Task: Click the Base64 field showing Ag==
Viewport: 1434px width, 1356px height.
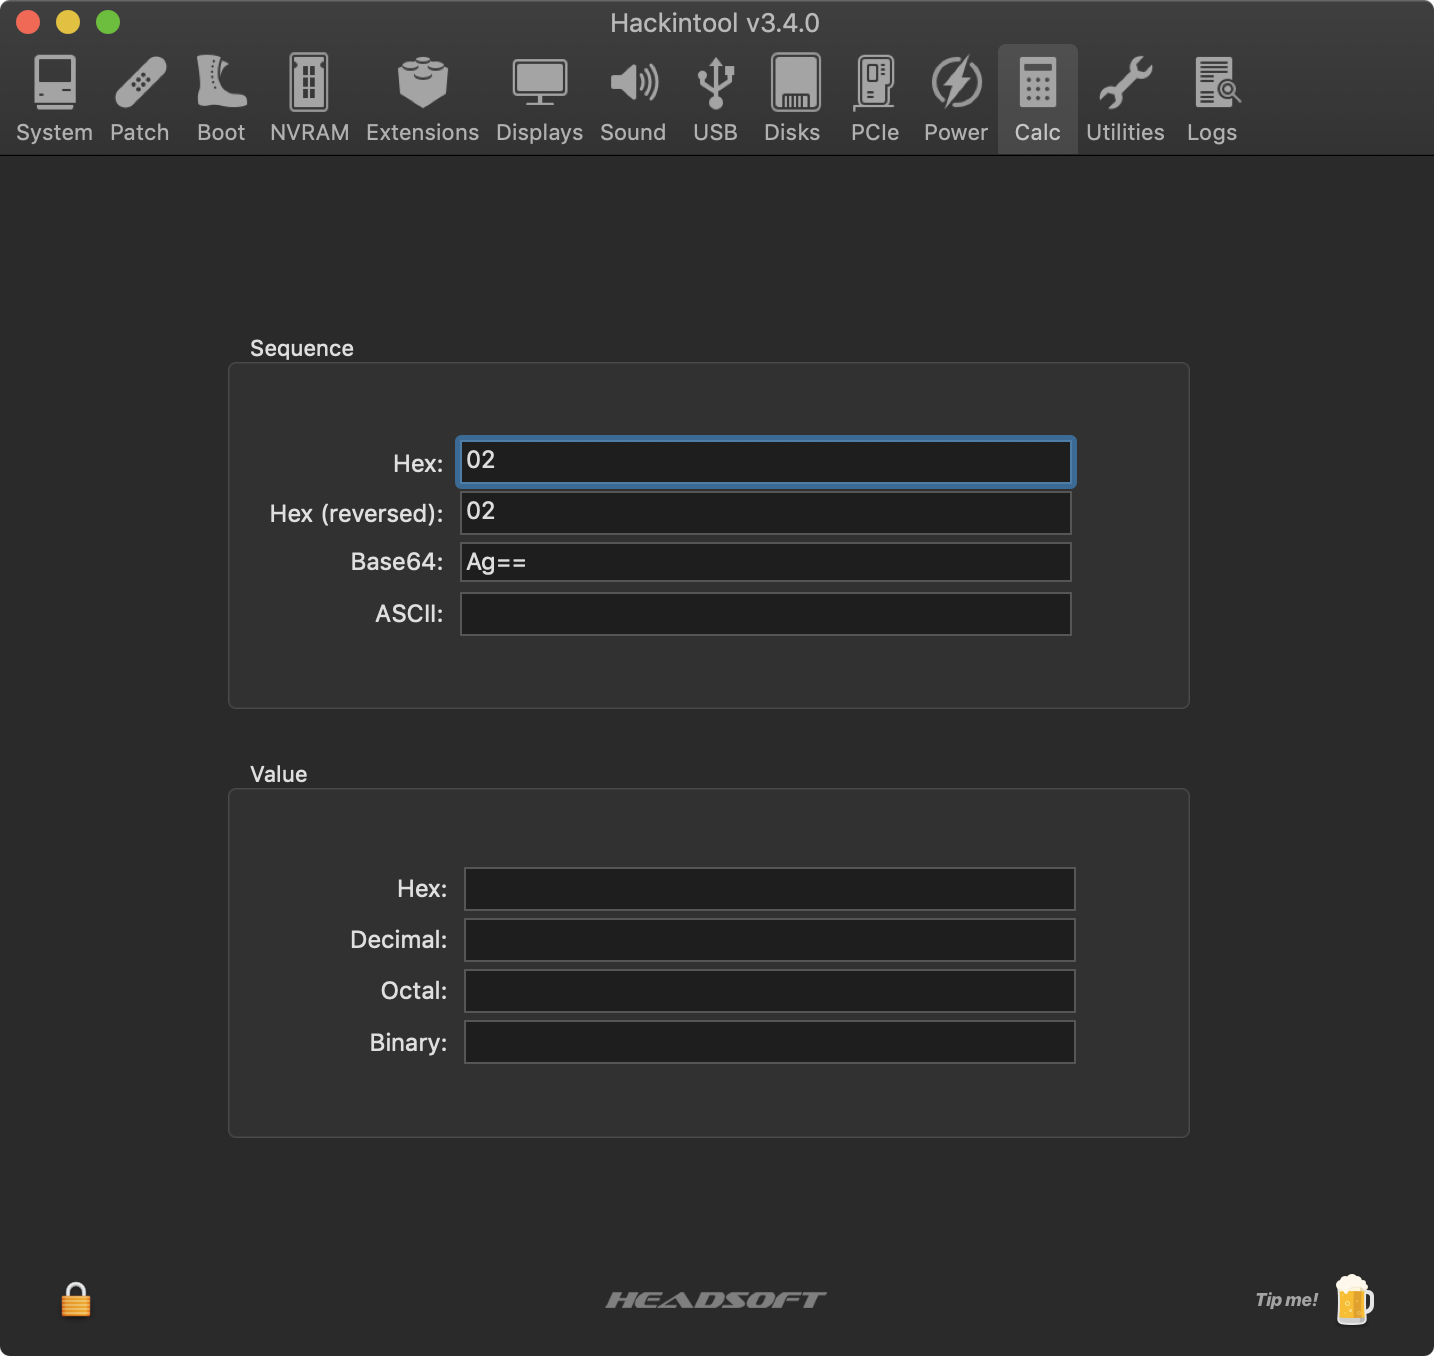Action: (x=766, y=562)
